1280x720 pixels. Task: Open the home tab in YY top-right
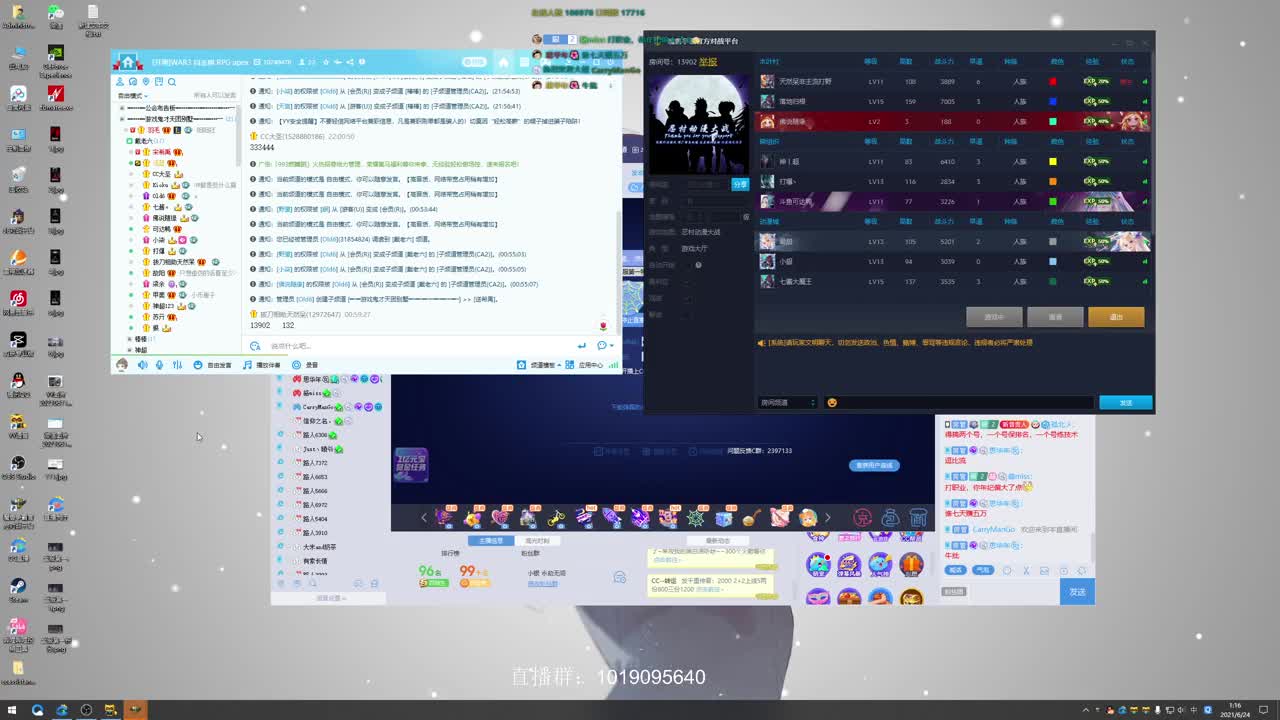click(504, 62)
